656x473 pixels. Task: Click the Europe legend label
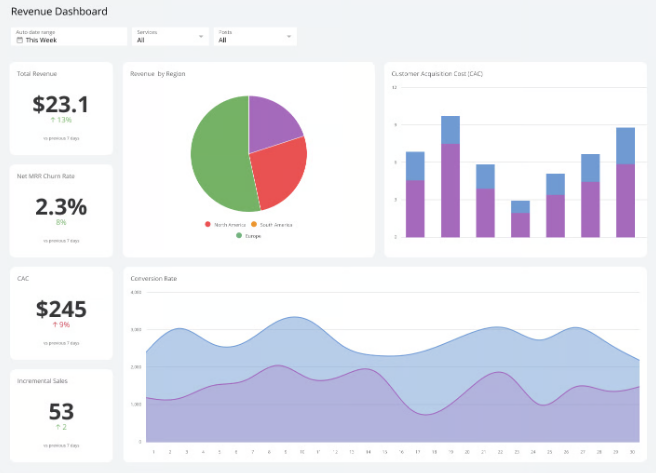[x=253, y=236]
